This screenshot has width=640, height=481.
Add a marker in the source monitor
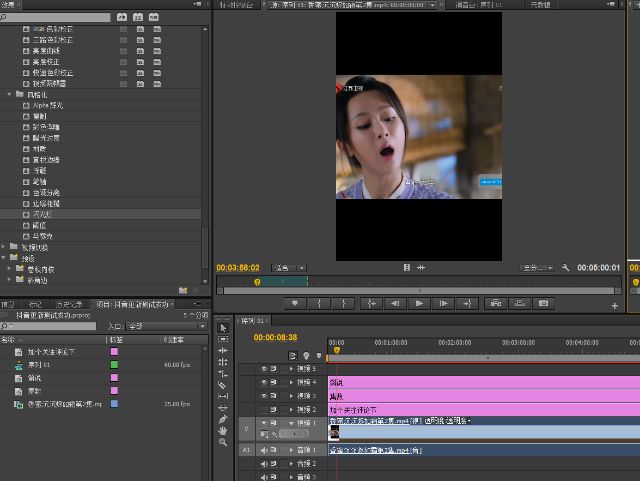pos(295,303)
